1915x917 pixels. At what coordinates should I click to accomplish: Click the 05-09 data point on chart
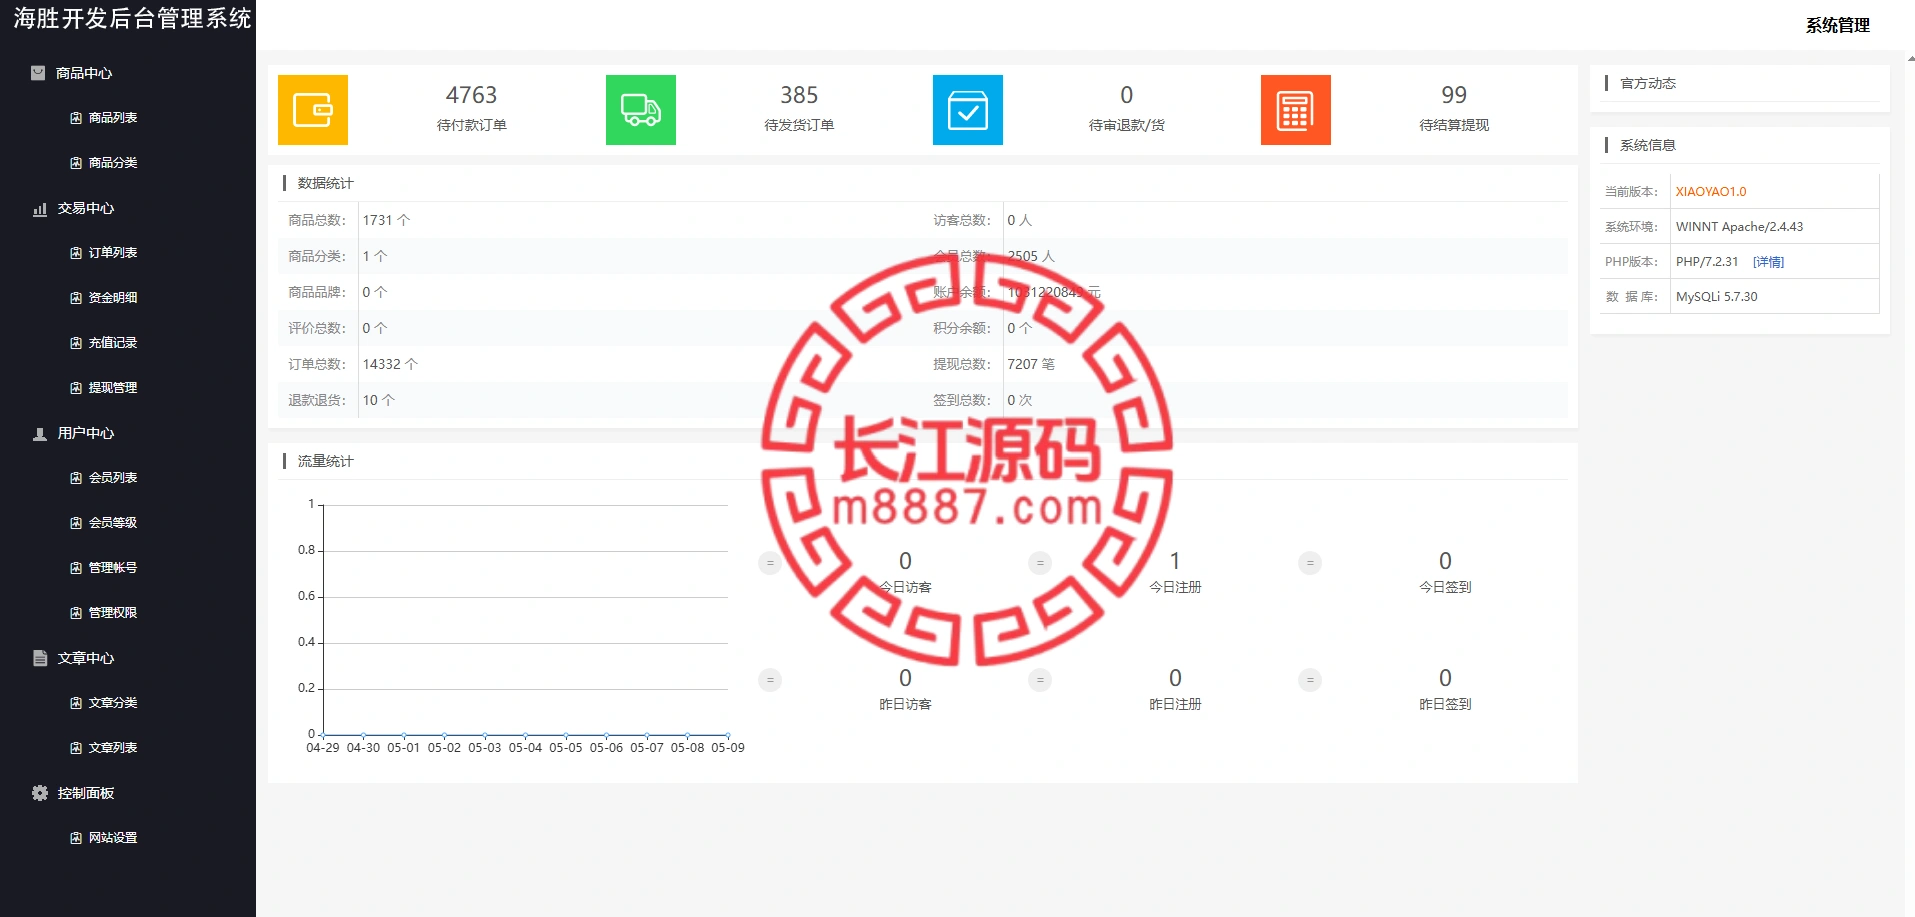[x=728, y=735]
